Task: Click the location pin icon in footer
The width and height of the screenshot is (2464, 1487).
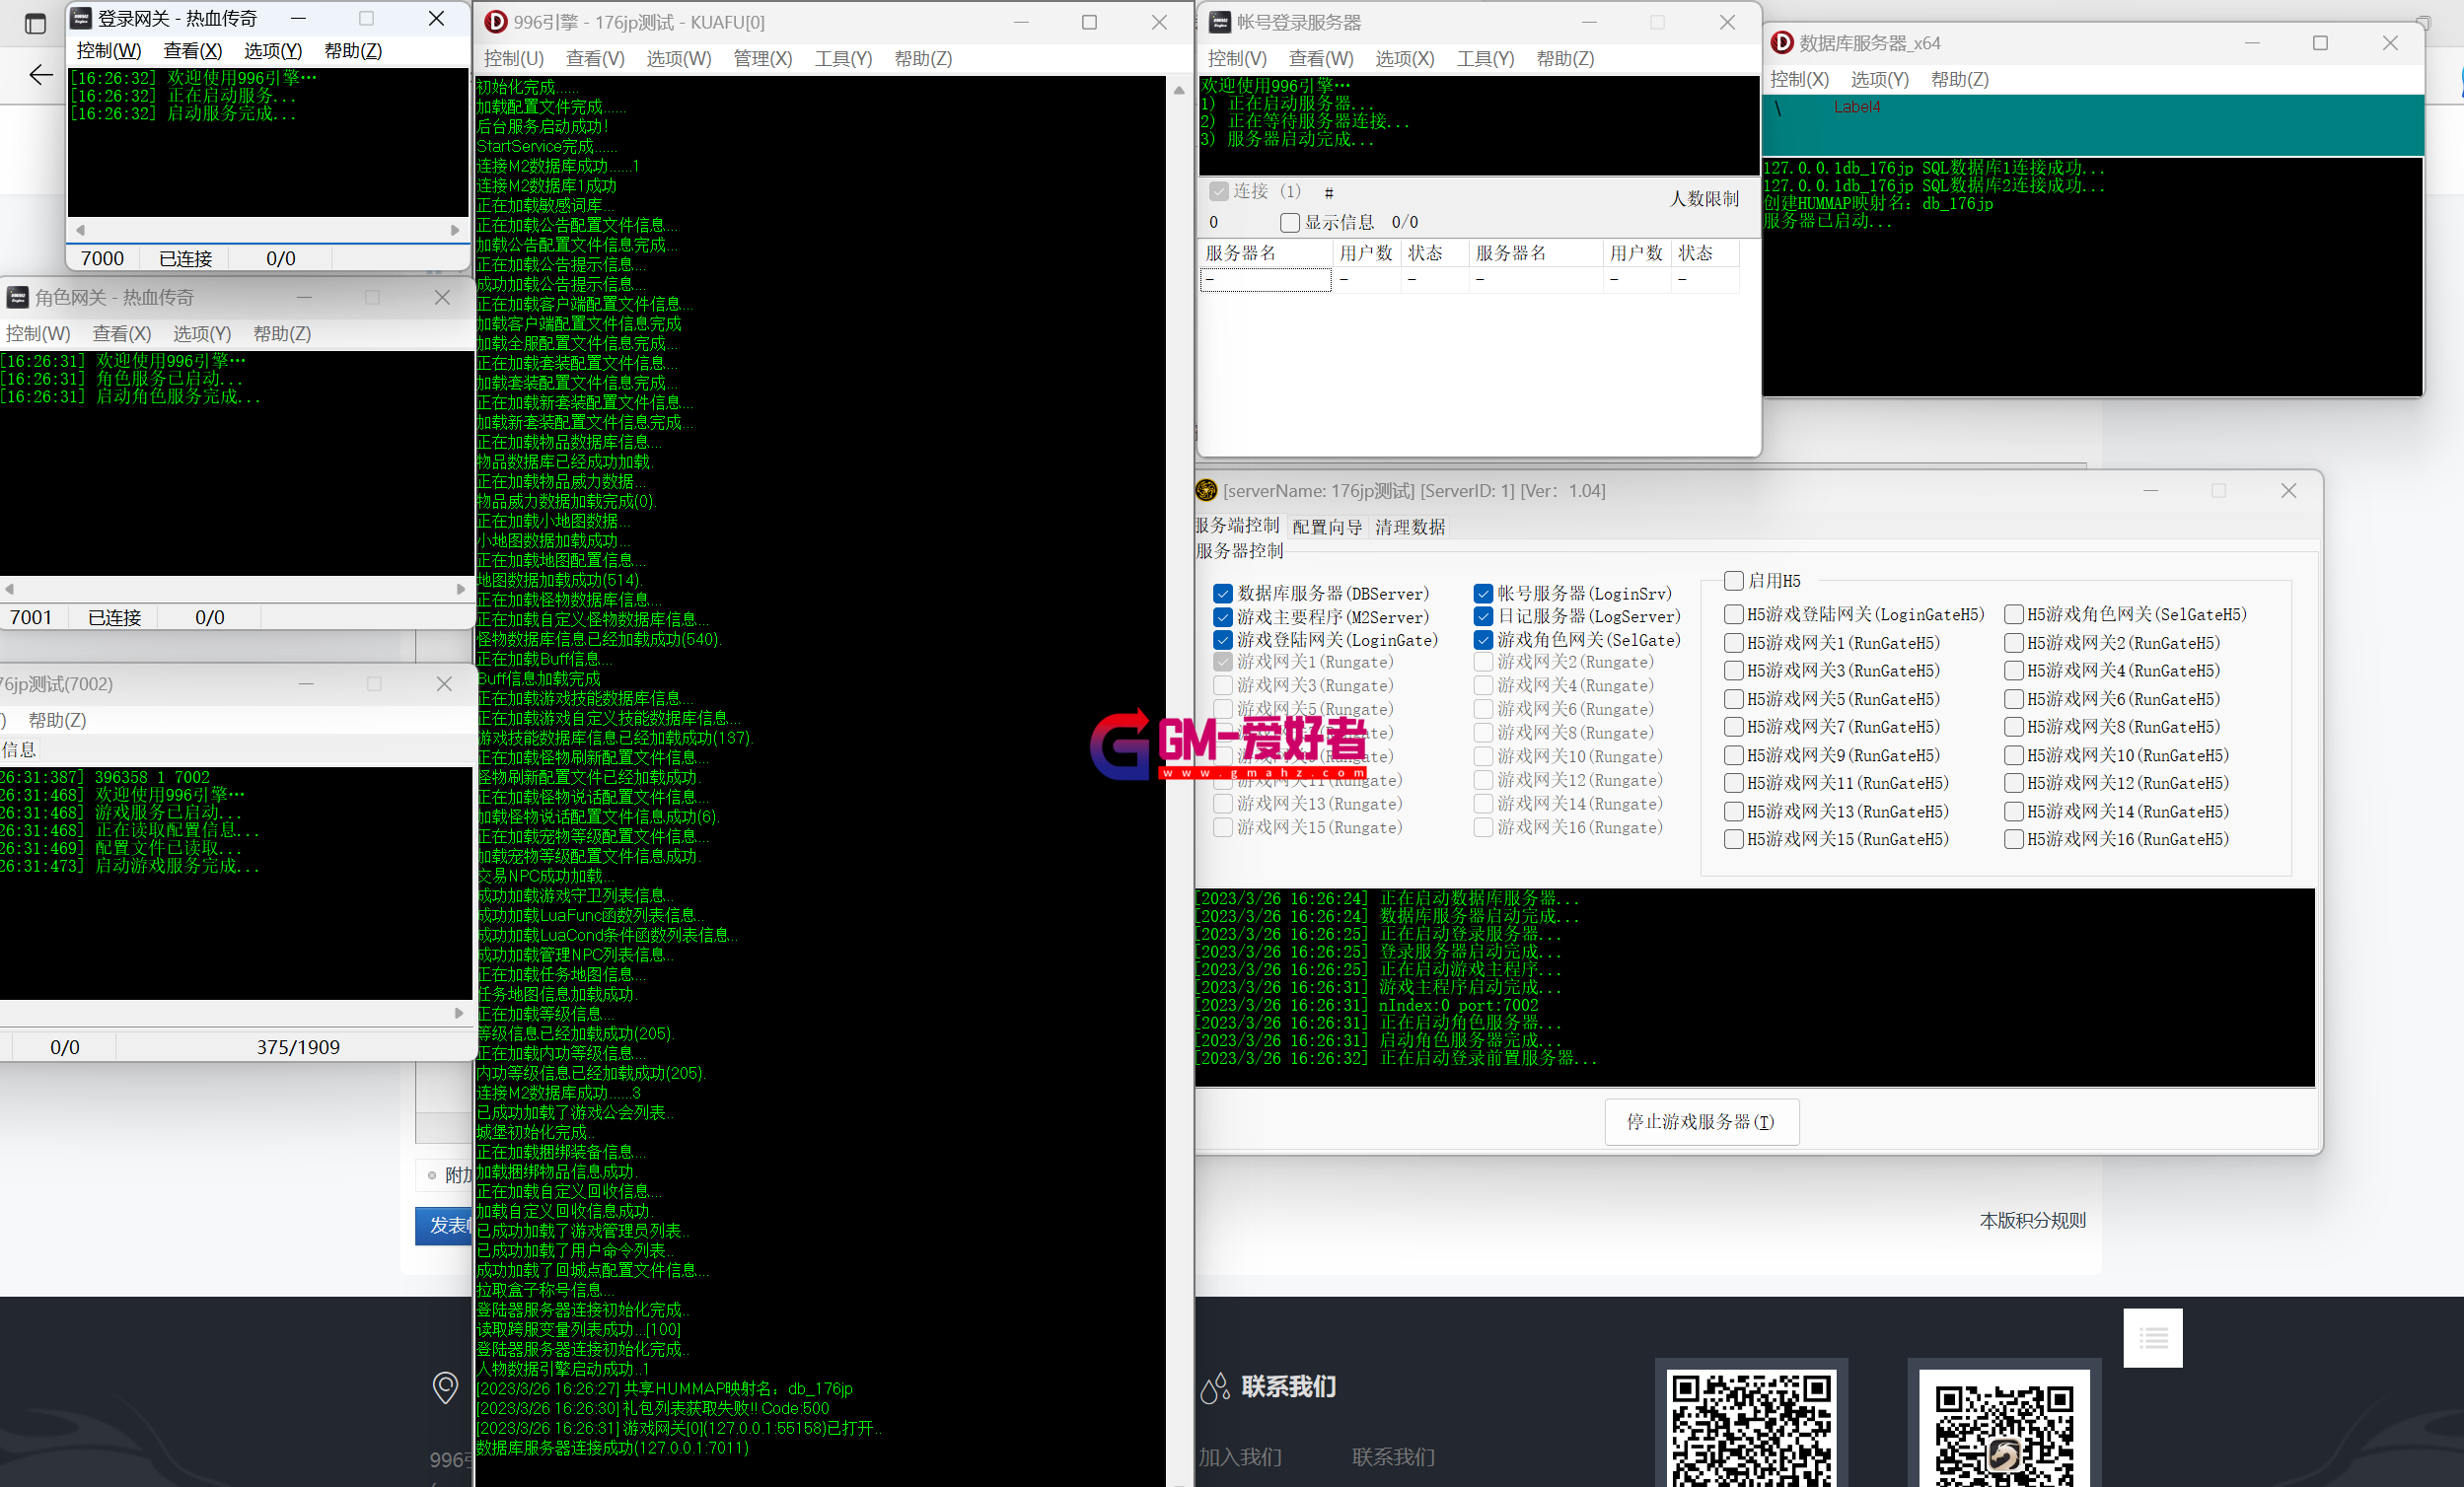Action: [x=445, y=1387]
